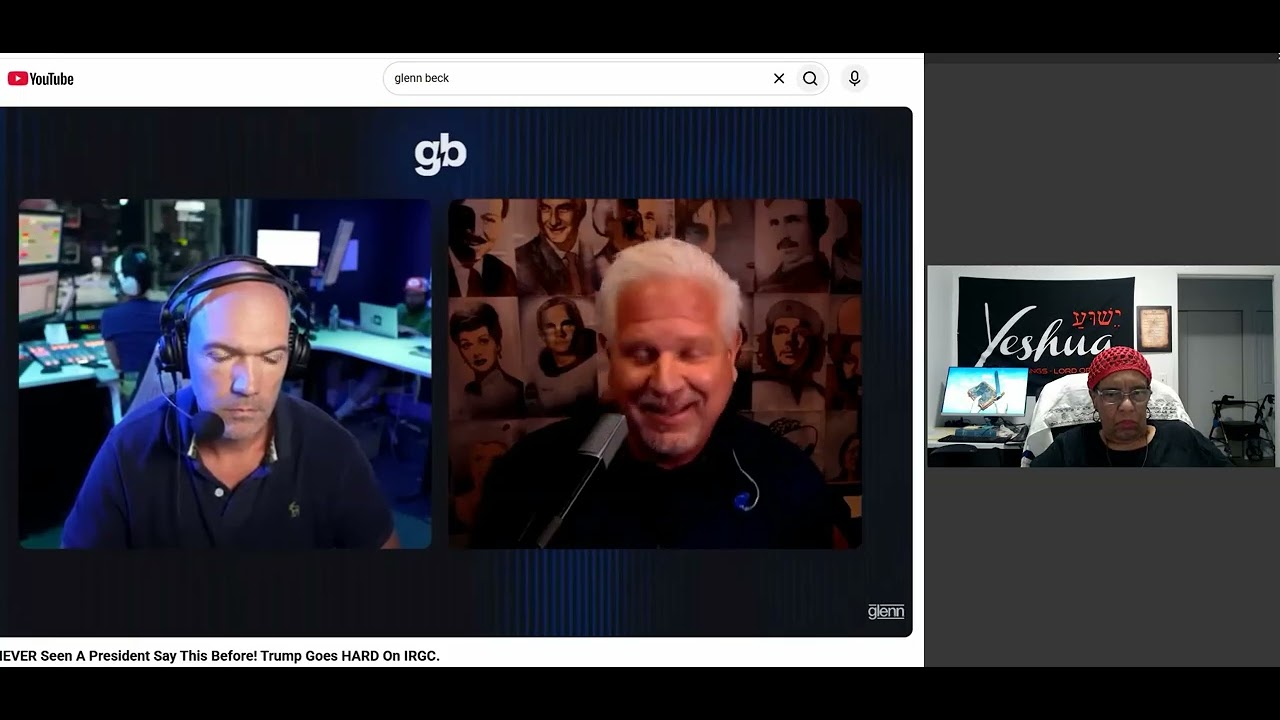Open the video title about Trump and IRGC
The image size is (1280, 720).
220,656
